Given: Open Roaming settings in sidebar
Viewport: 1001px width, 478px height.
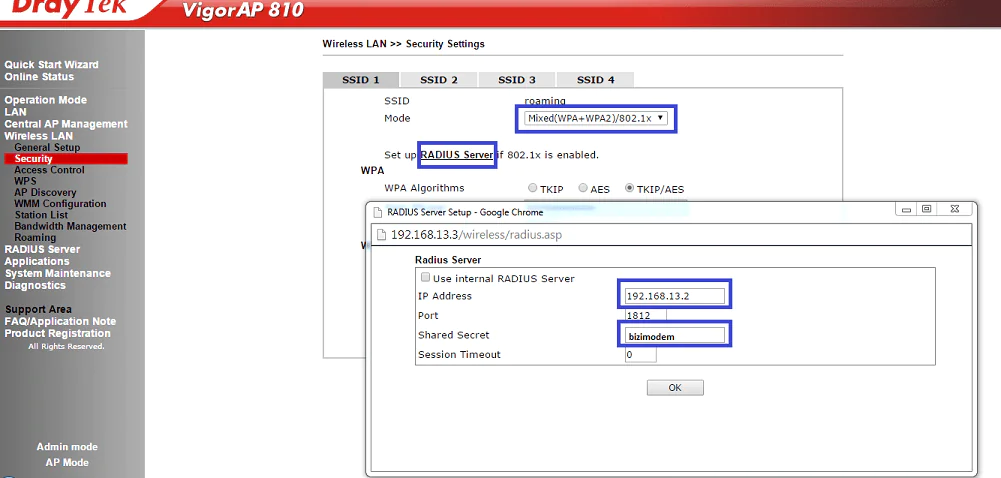Looking at the screenshot, I should click(35, 237).
